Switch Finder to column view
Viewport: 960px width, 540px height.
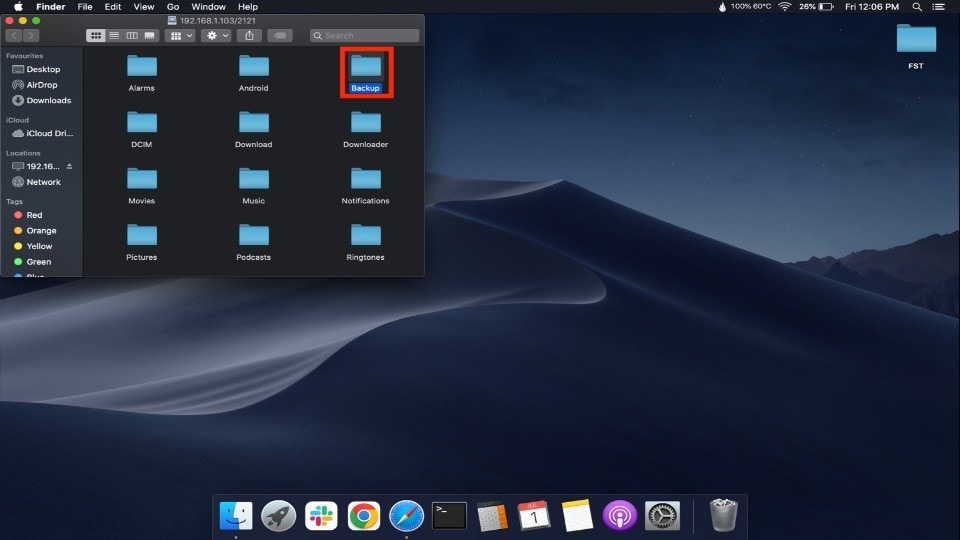point(132,36)
